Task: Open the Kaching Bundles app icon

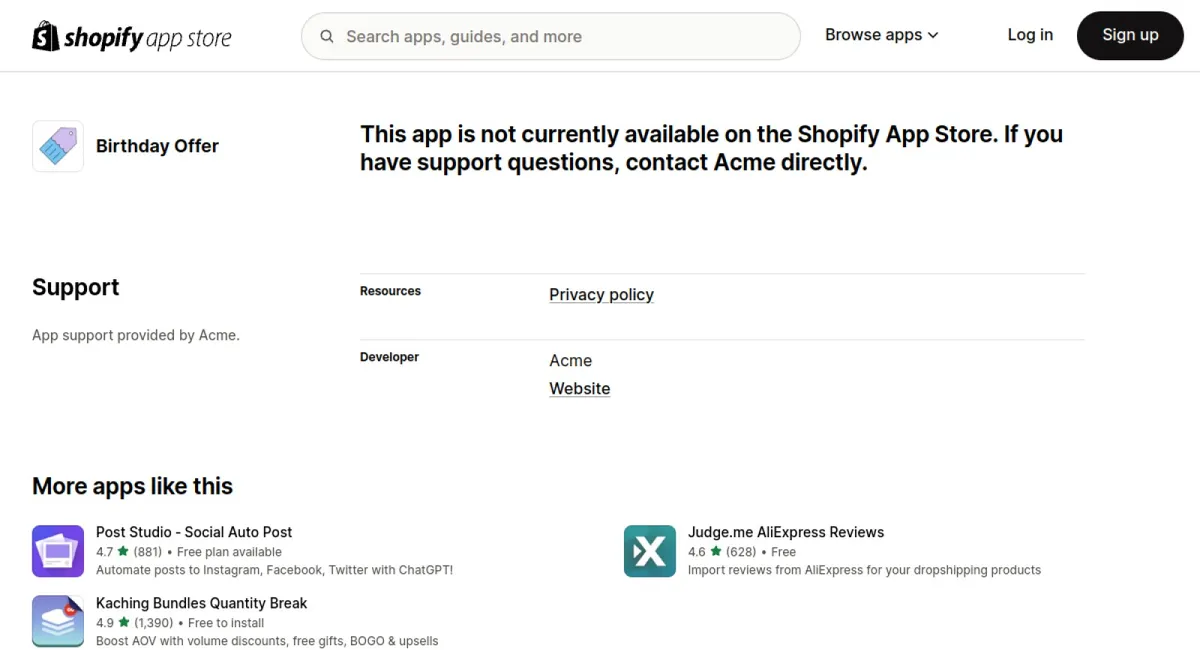Action: 58,621
